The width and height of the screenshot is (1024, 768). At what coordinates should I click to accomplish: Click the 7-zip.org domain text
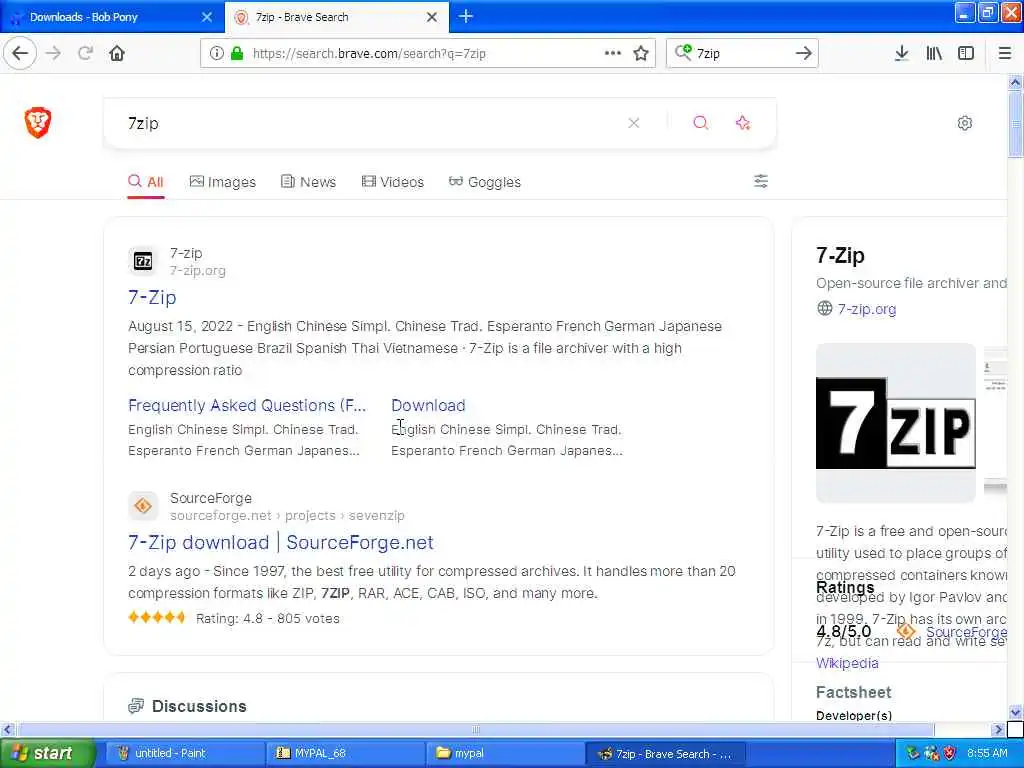[198, 270]
